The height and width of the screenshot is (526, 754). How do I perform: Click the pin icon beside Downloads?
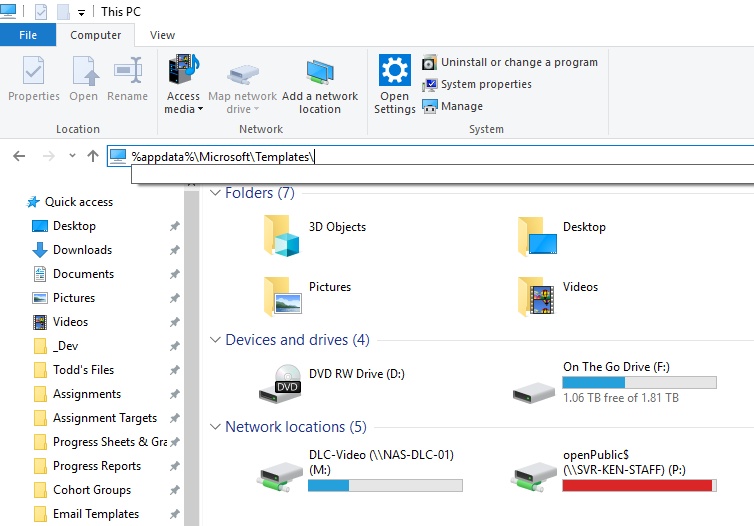point(175,250)
